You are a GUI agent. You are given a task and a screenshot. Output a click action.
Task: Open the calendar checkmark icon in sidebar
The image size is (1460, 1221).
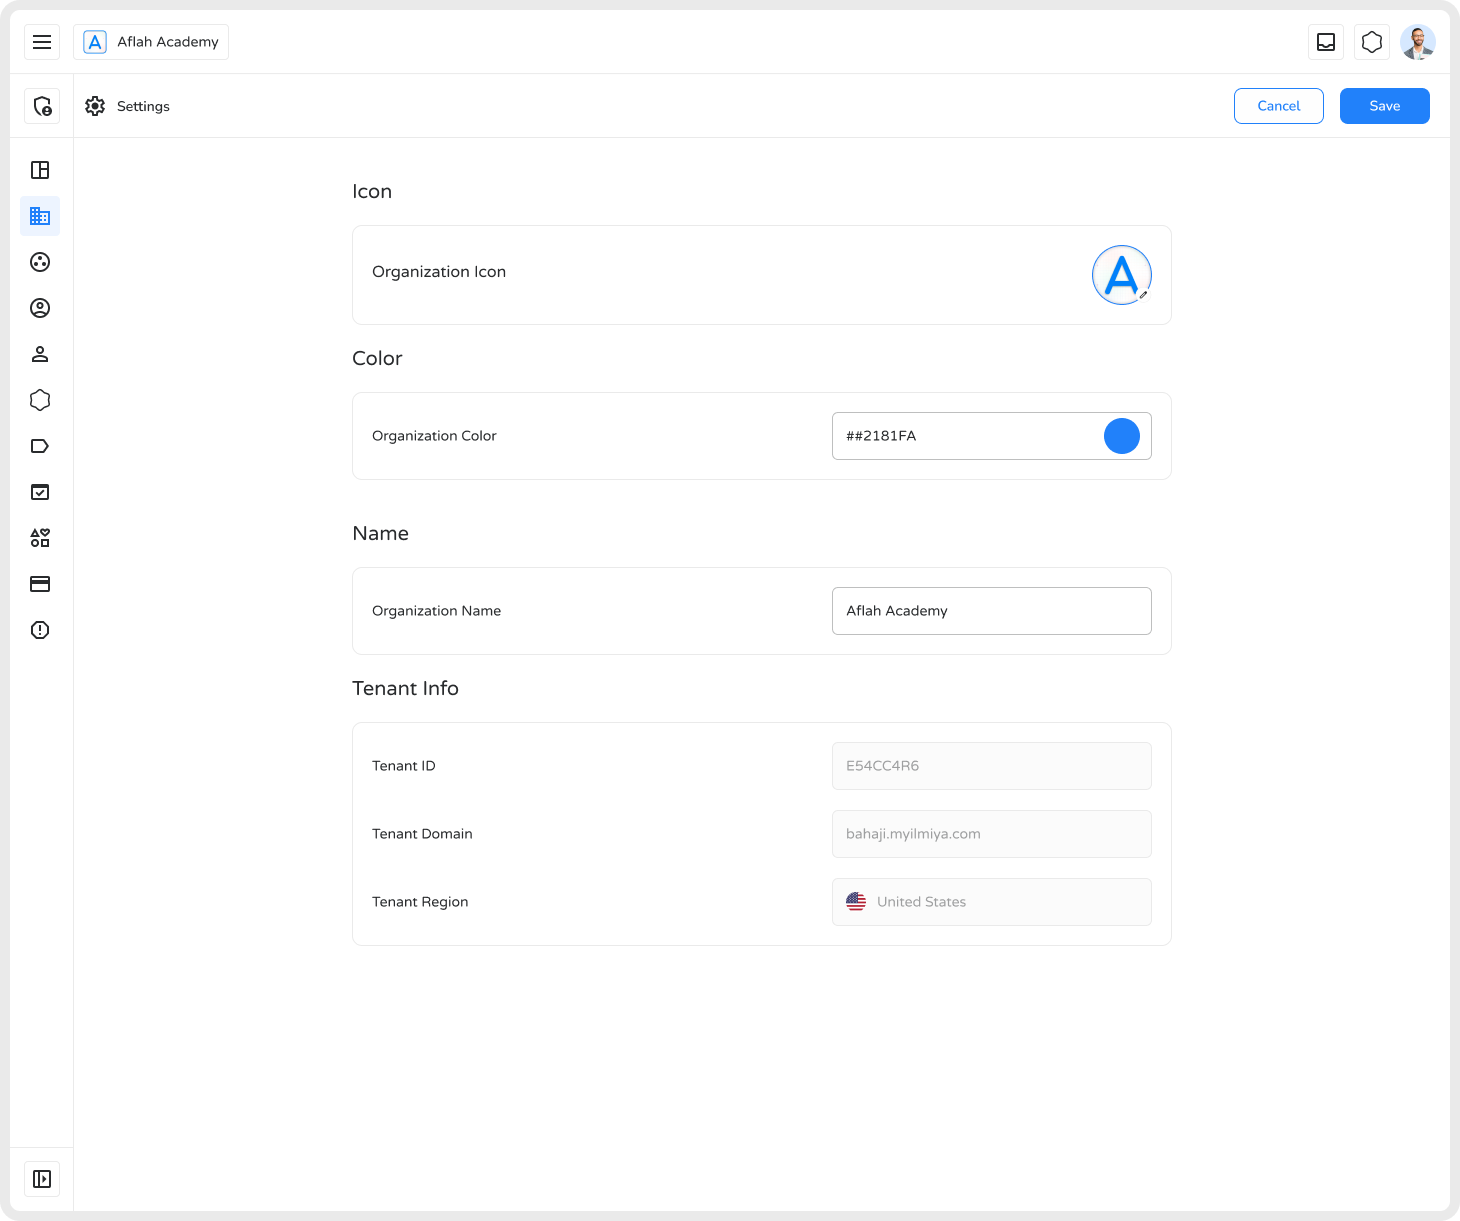point(40,492)
